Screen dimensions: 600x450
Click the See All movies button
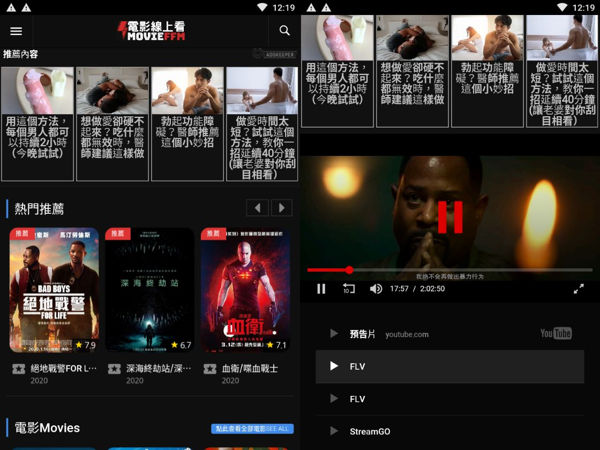pyautogui.click(x=252, y=429)
